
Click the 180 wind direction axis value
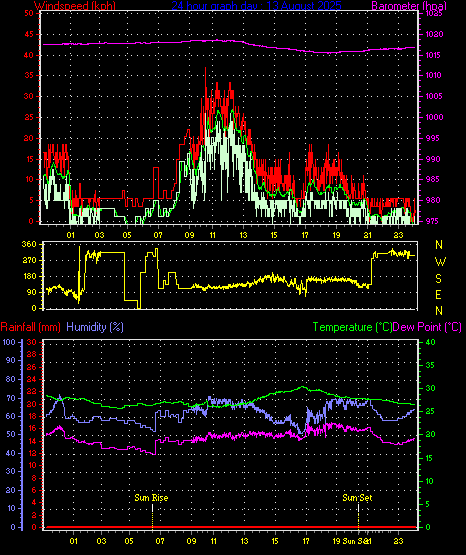[x=29, y=276]
